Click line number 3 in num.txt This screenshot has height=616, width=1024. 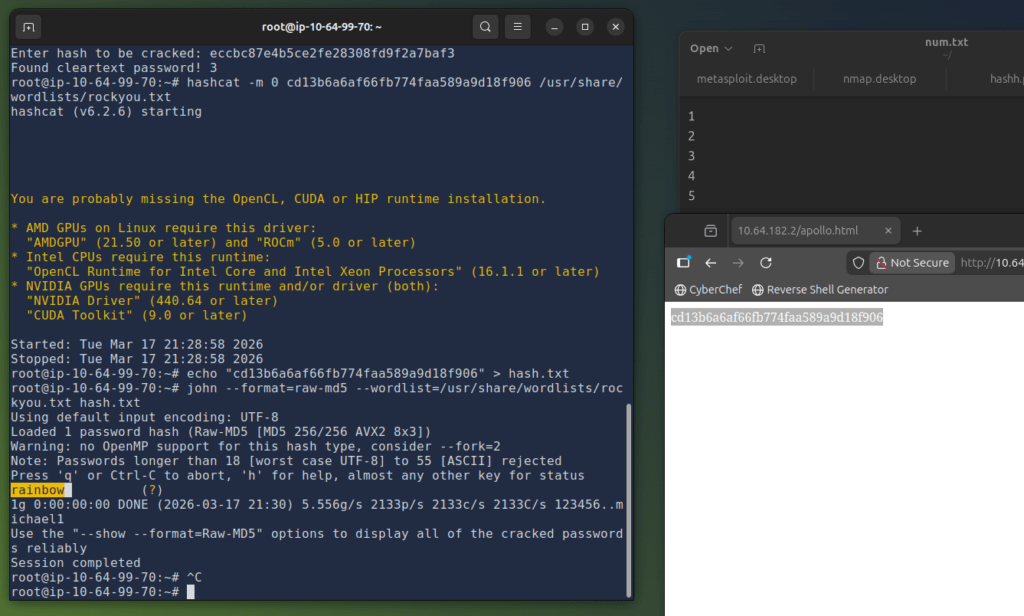click(x=691, y=156)
